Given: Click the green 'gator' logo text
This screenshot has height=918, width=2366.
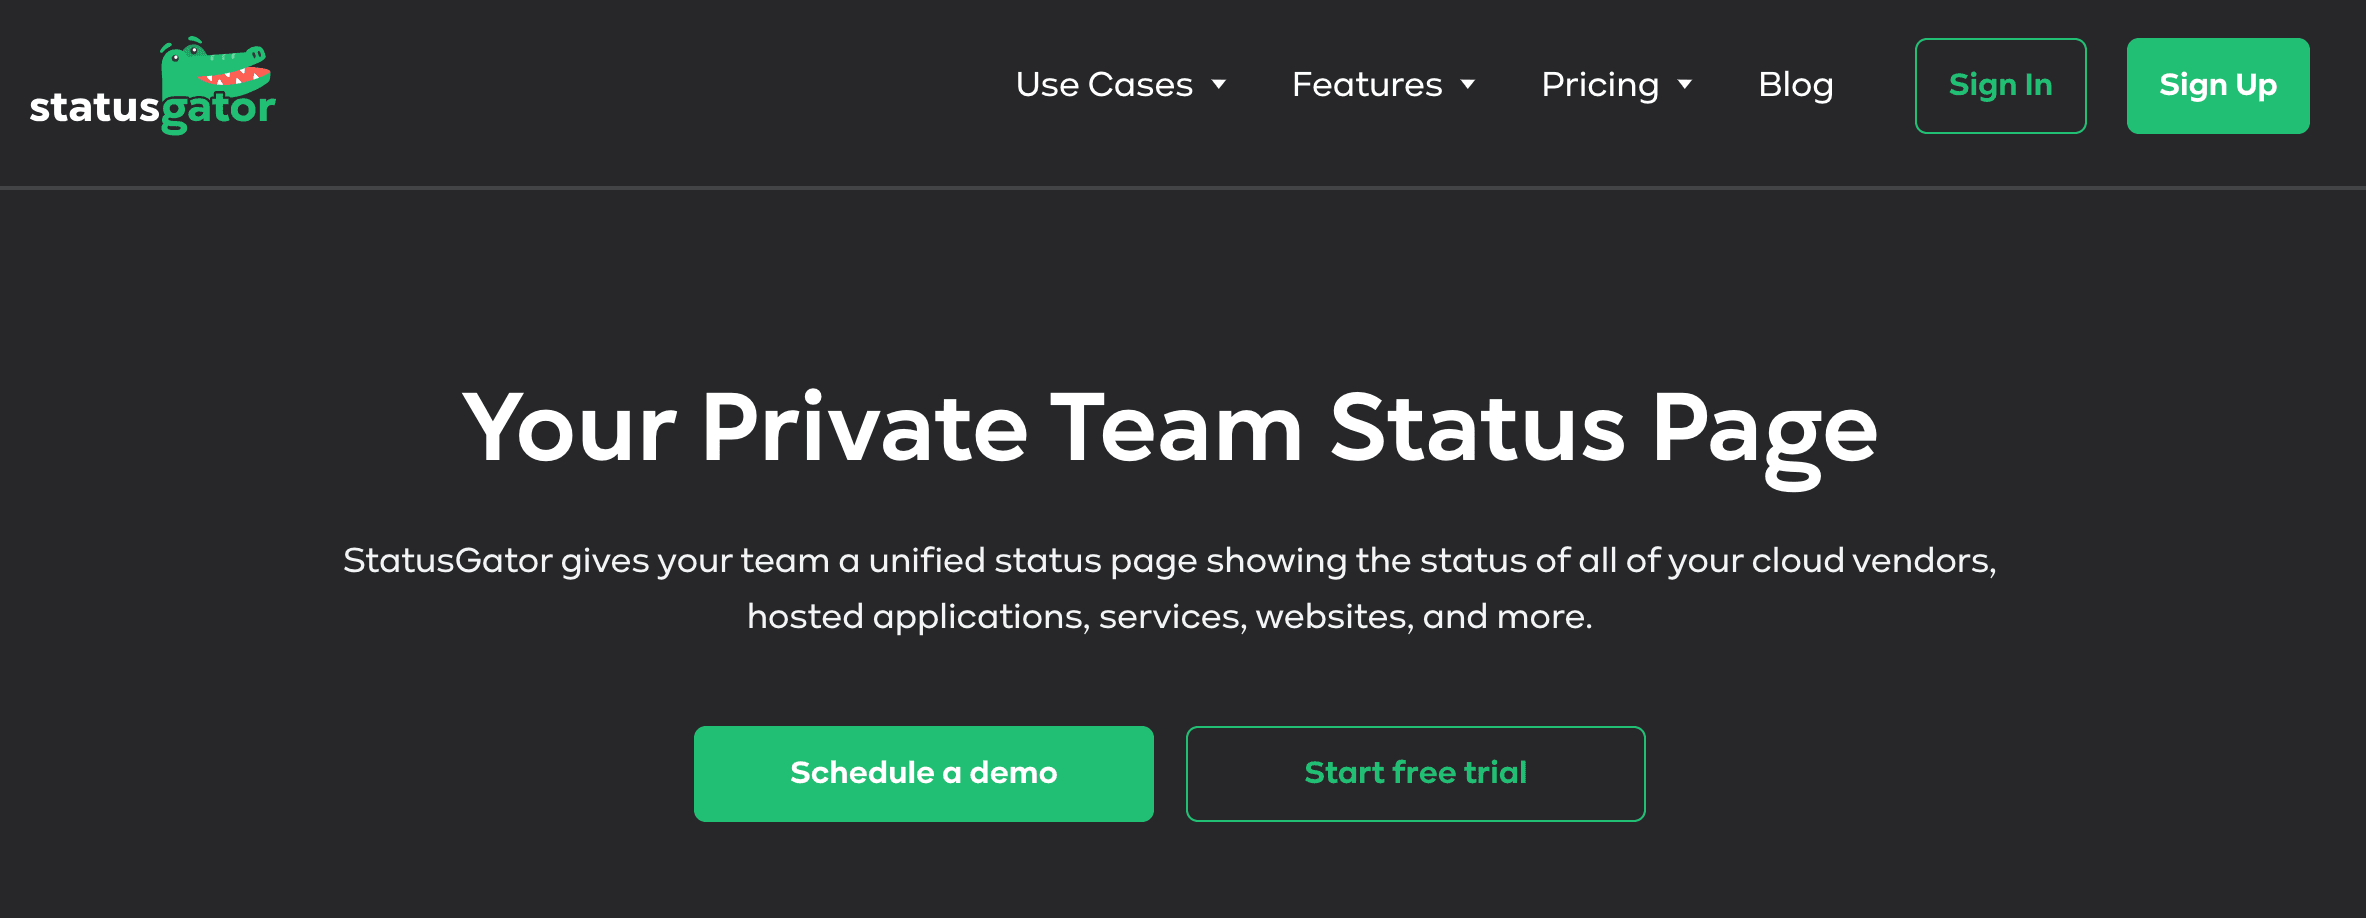Looking at the screenshot, I should click(x=218, y=109).
